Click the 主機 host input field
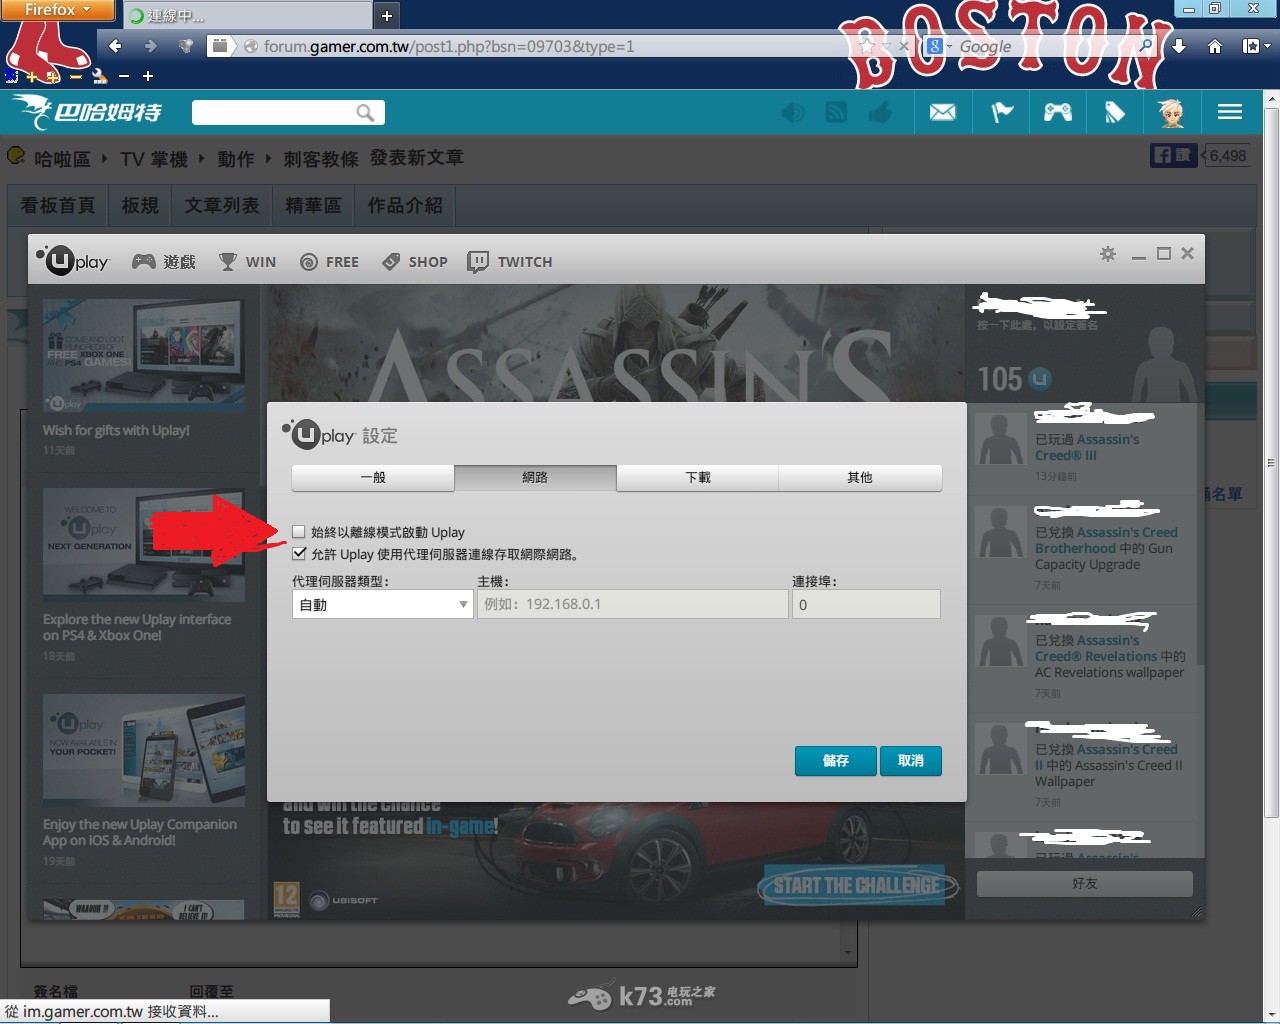1280x1024 pixels. point(633,604)
